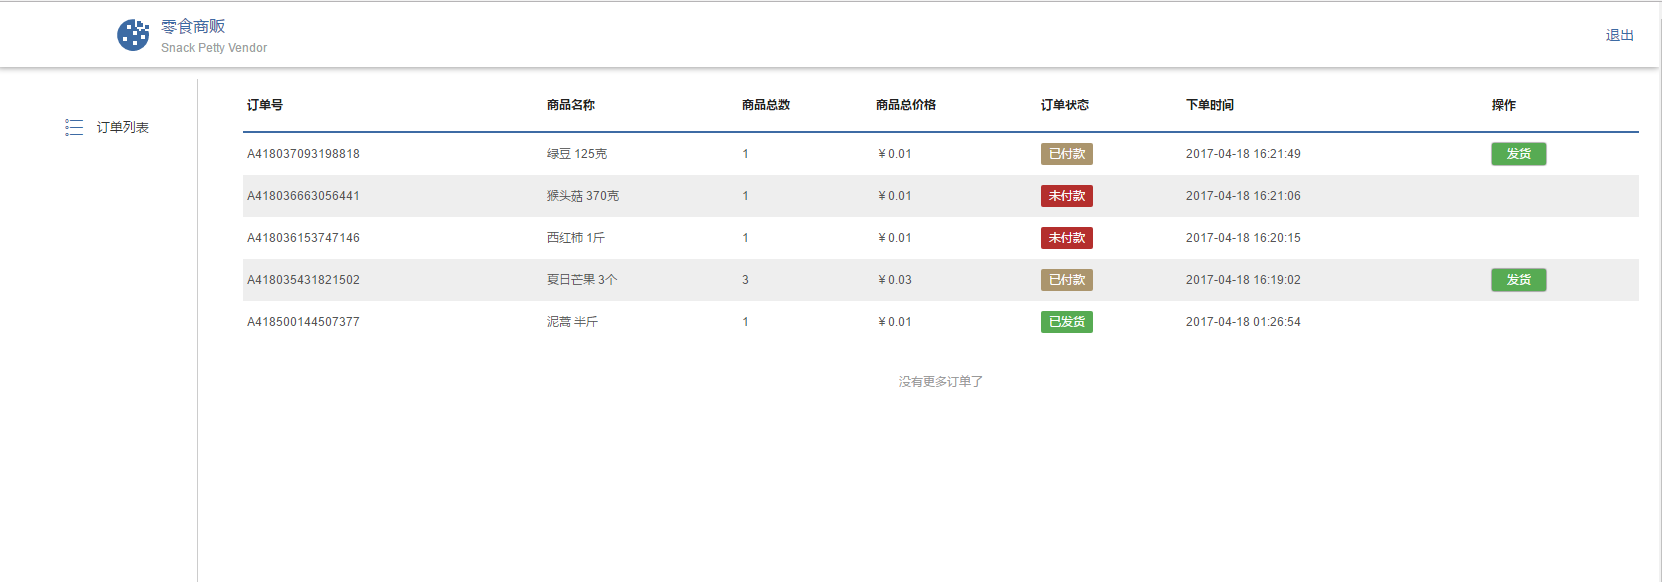The width and height of the screenshot is (1662, 582).
Task: Click 发货 for order A418035431821502
Action: (1518, 280)
